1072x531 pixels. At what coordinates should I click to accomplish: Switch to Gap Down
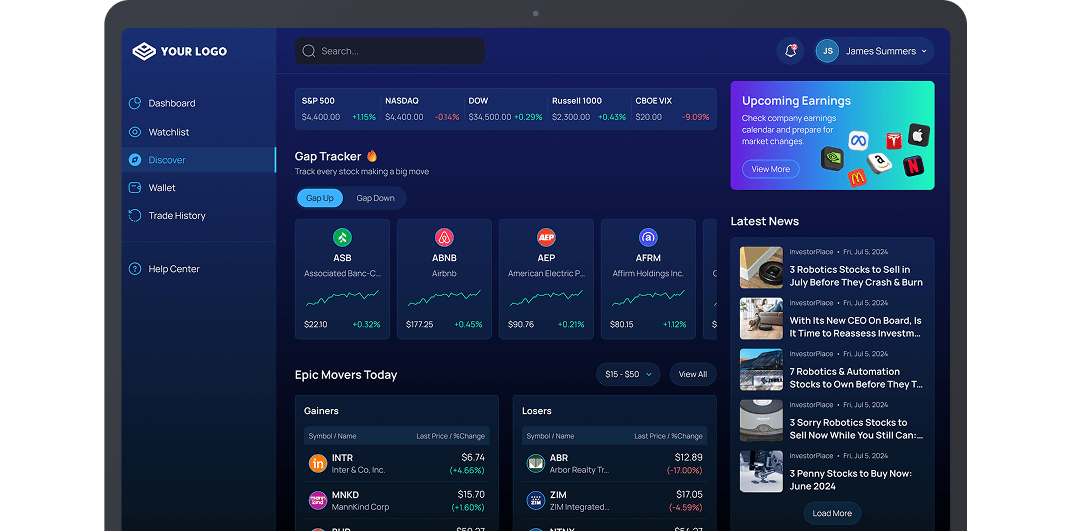coord(375,198)
